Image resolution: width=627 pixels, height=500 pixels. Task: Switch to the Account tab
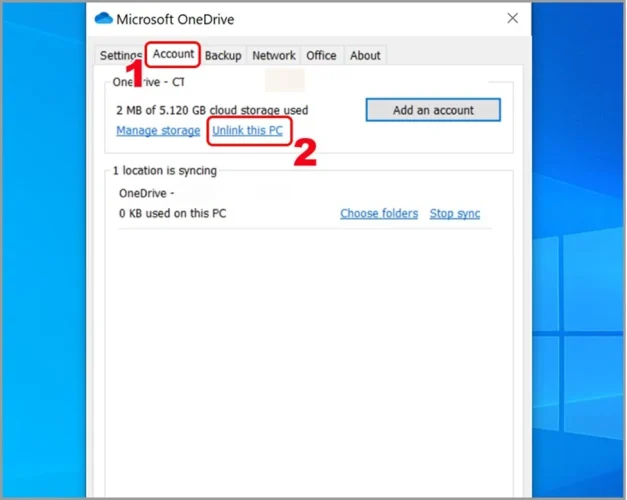[x=173, y=54]
